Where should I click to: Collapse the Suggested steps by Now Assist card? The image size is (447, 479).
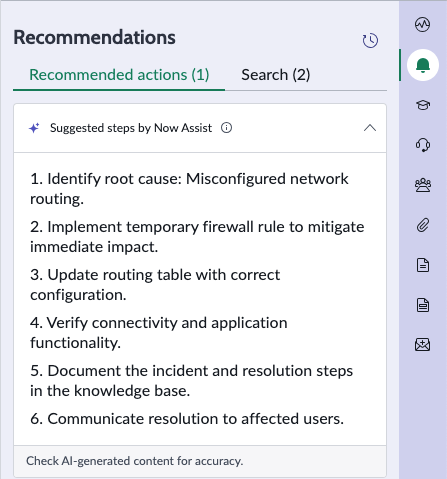(x=370, y=128)
